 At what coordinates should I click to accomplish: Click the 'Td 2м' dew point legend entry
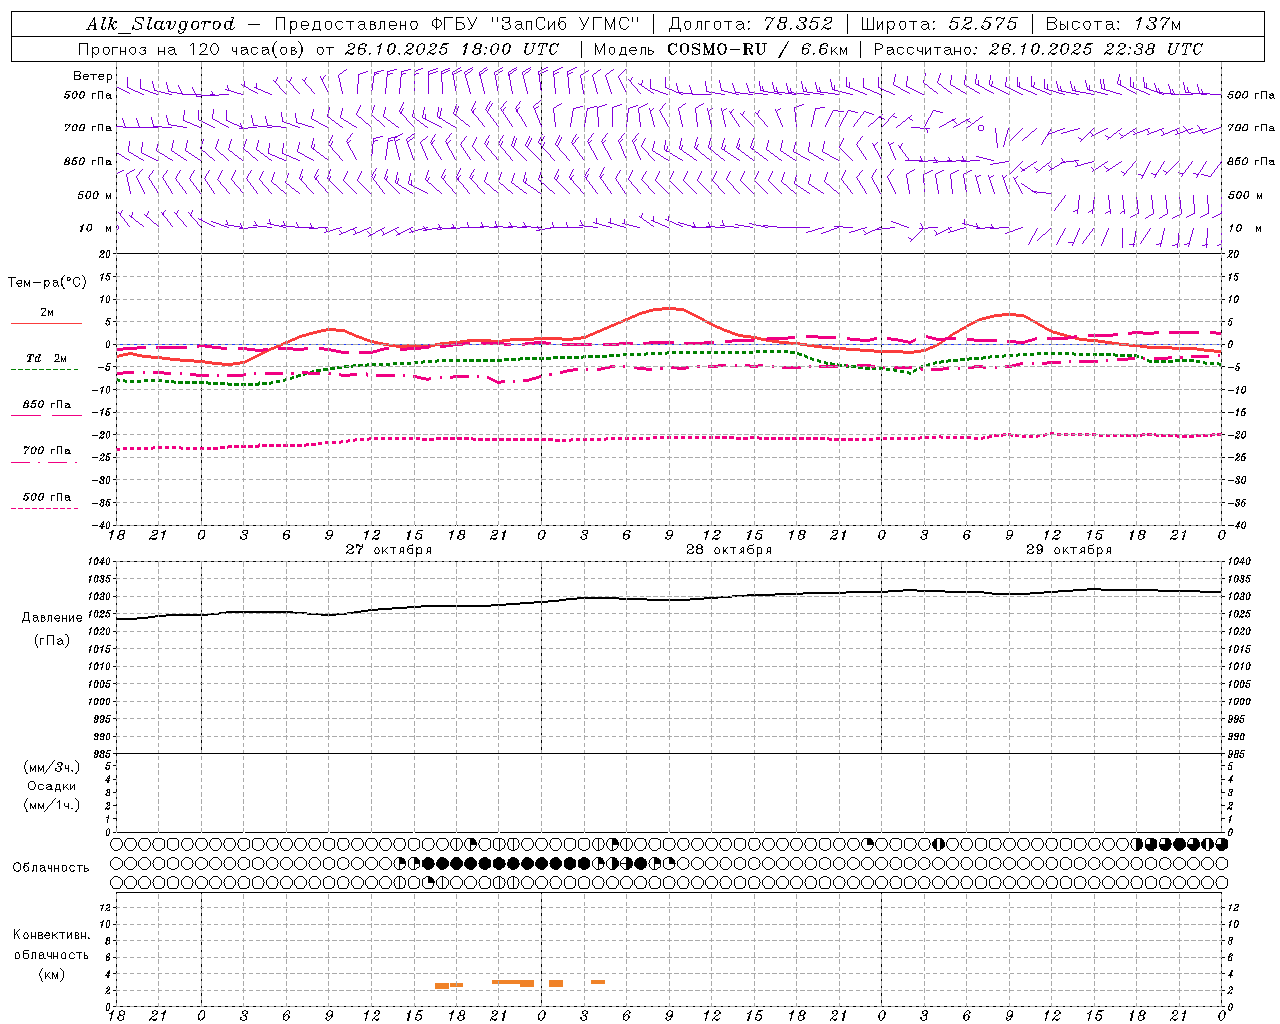(x=46, y=358)
